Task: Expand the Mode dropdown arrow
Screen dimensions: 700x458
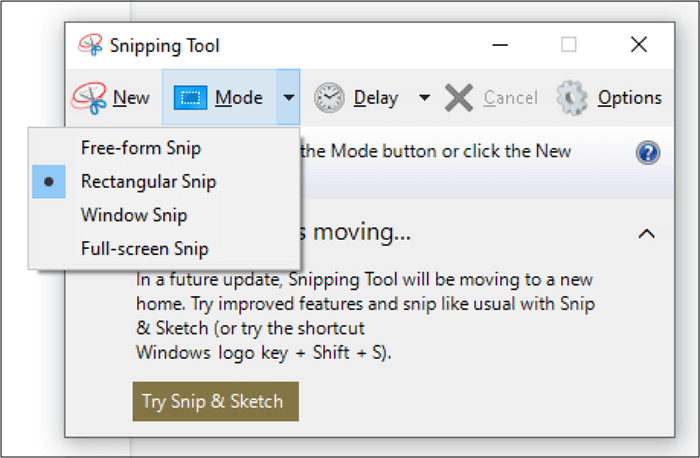Action: [288, 97]
